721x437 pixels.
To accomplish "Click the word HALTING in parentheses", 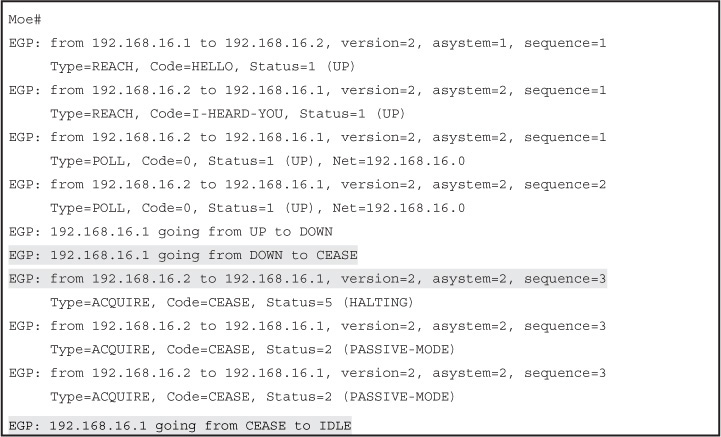I will click(378, 302).
